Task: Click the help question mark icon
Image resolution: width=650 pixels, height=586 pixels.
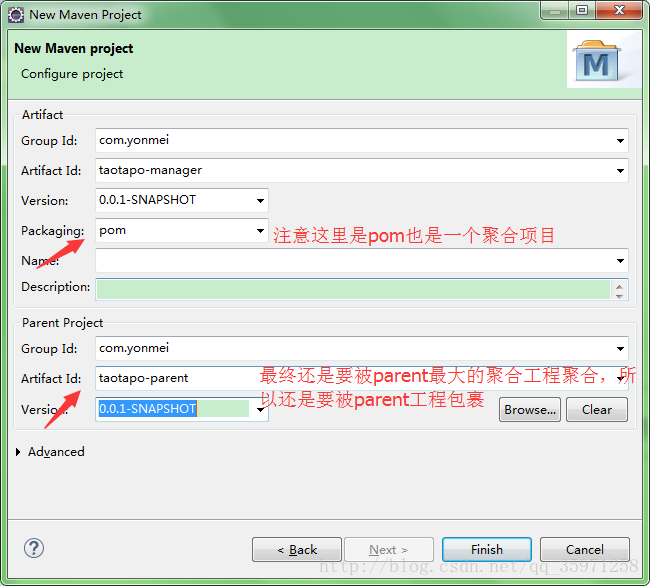Action: pos(34,548)
